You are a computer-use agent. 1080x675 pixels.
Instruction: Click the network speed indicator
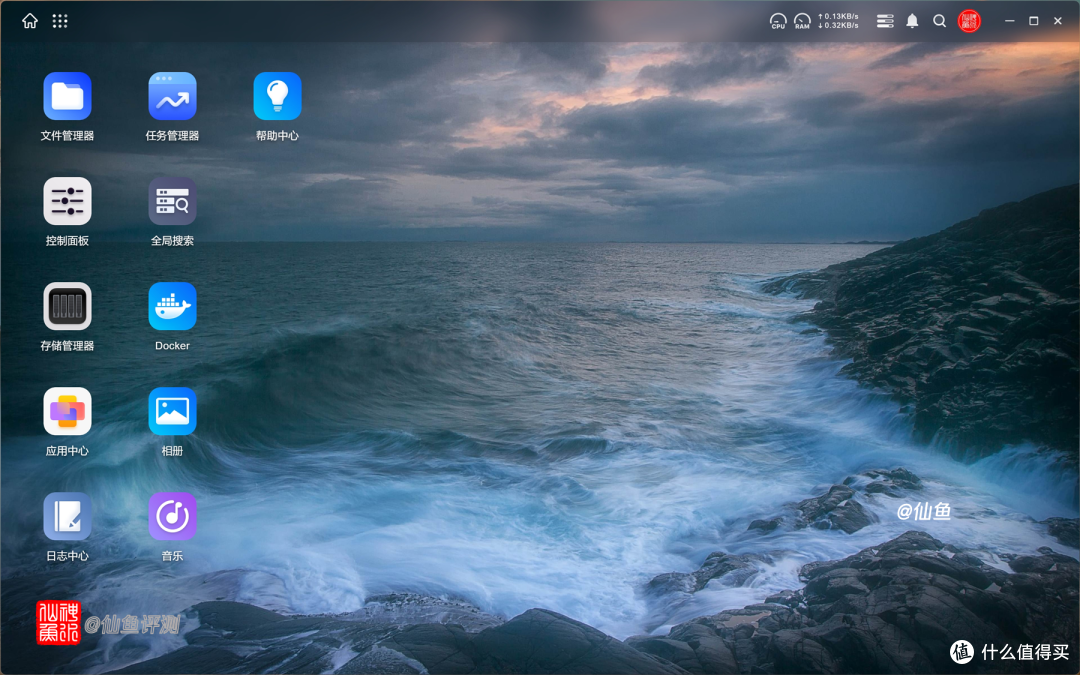coord(838,21)
